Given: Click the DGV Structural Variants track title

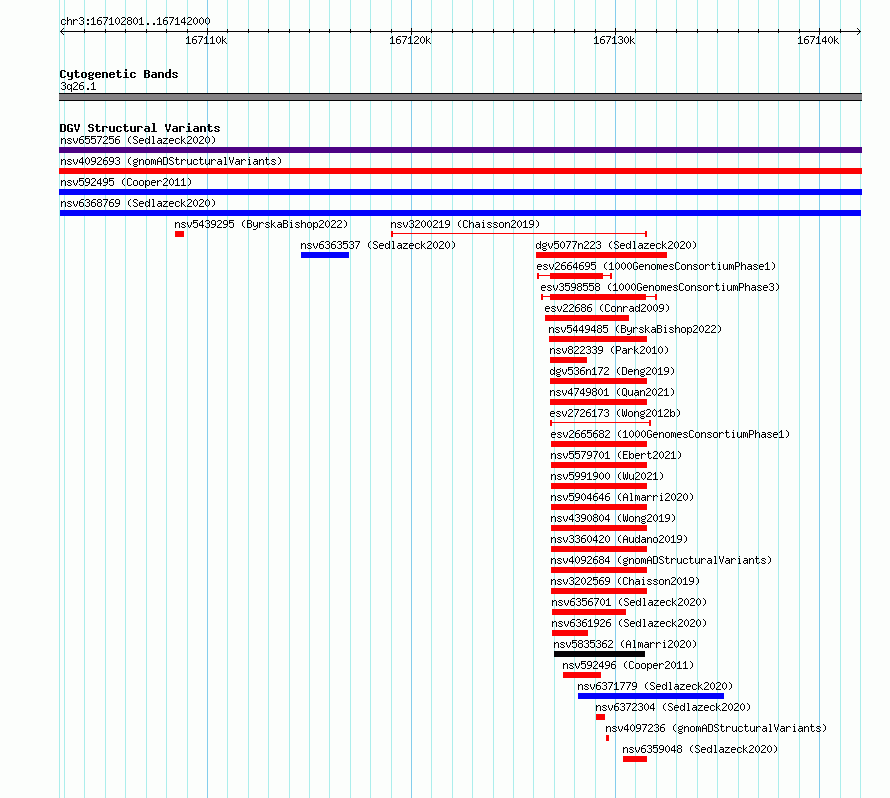Looking at the screenshot, I should (140, 128).
